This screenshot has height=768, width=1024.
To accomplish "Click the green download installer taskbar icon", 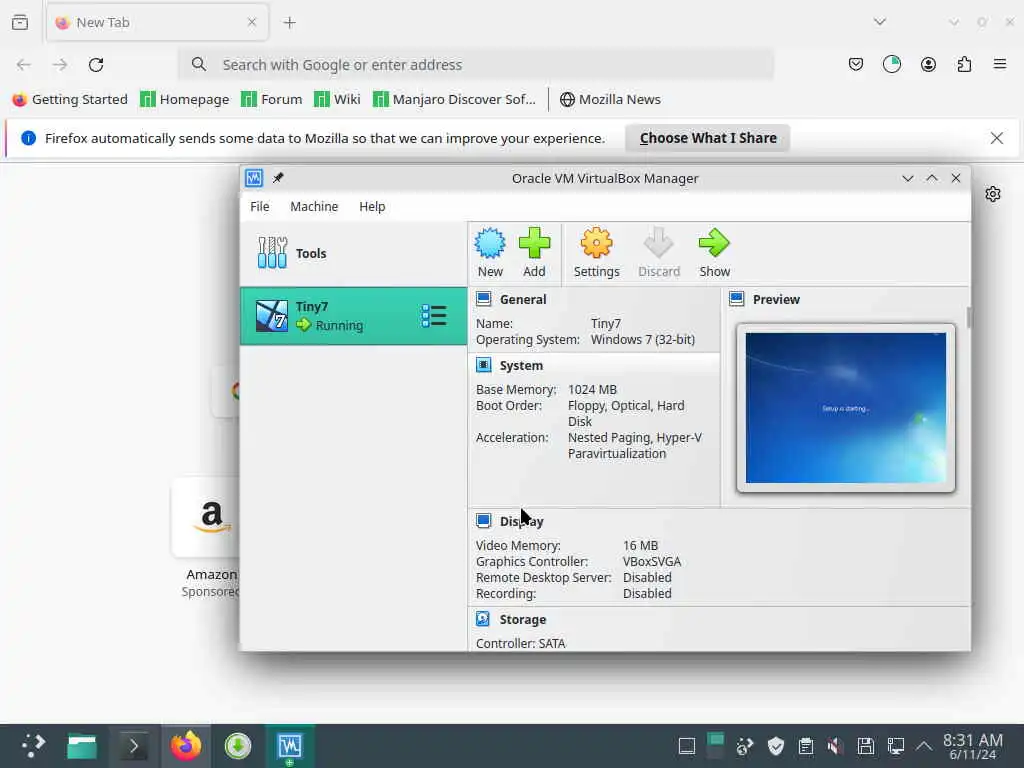I will pyautogui.click(x=238, y=746).
